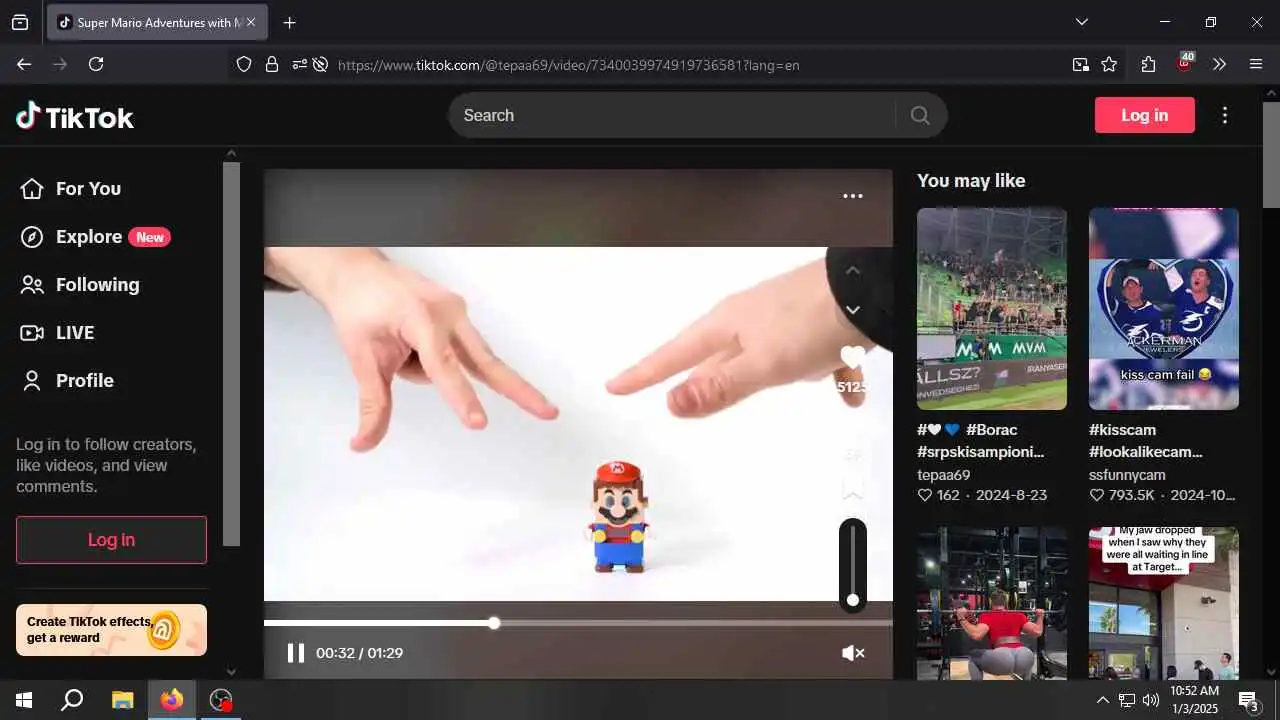
Task: Click the site padlock icon
Action: click(x=271, y=64)
